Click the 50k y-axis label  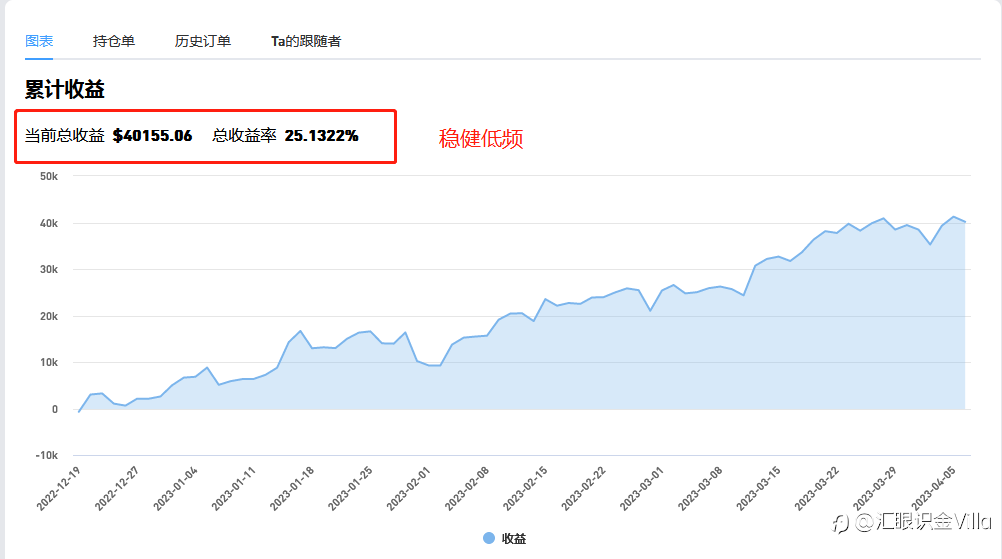tap(49, 176)
